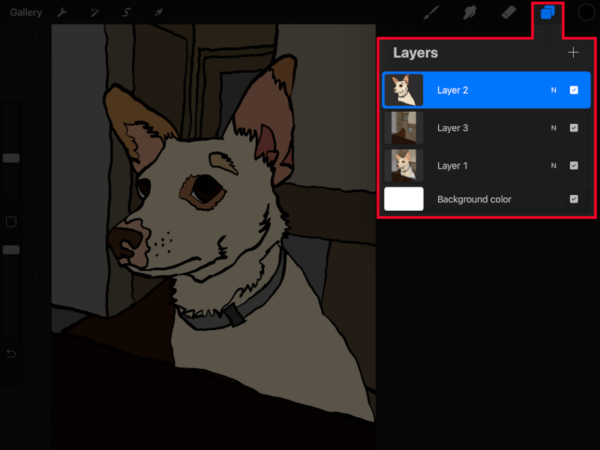Viewport: 600px width, 450px height.
Task: Open Layer 1 blend mode N options
Action: [x=552, y=165]
